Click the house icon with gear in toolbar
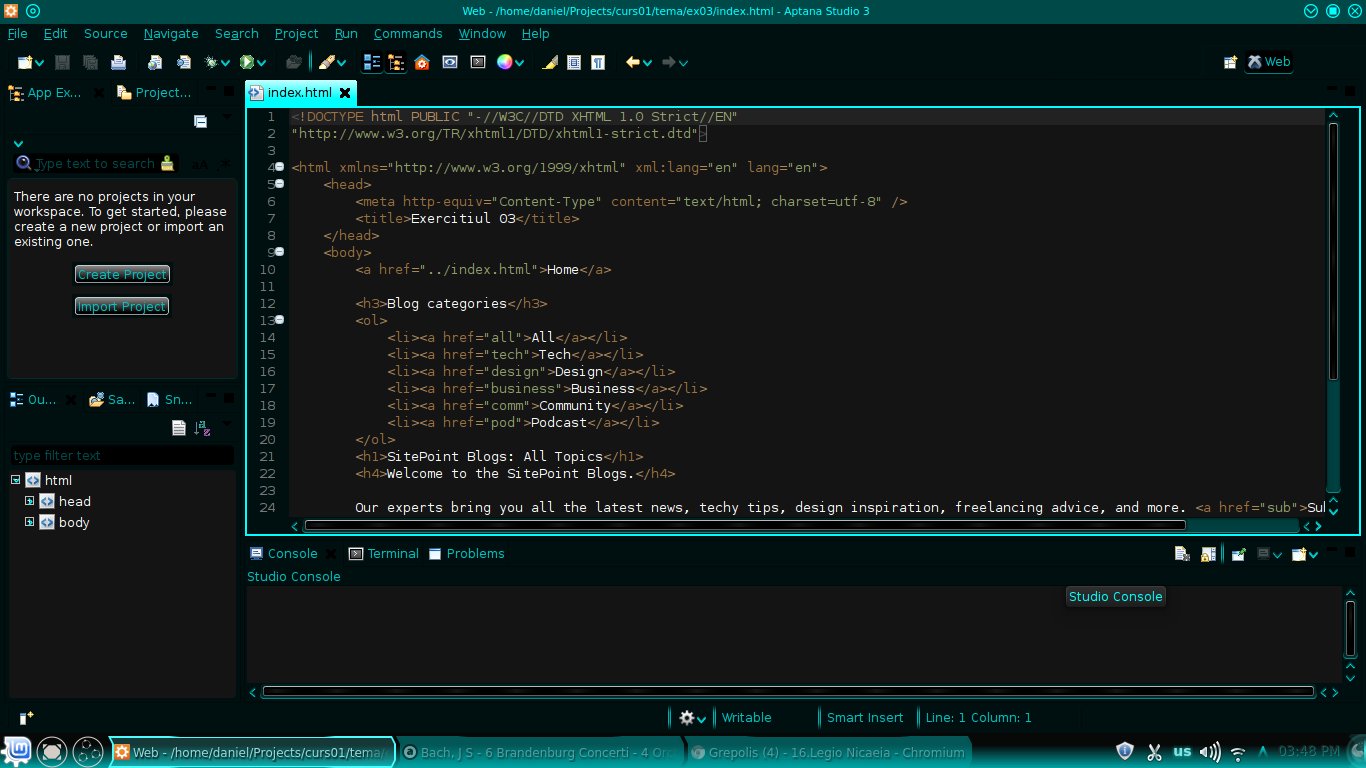The width and height of the screenshot is (1366, 768). coord(422,62)
